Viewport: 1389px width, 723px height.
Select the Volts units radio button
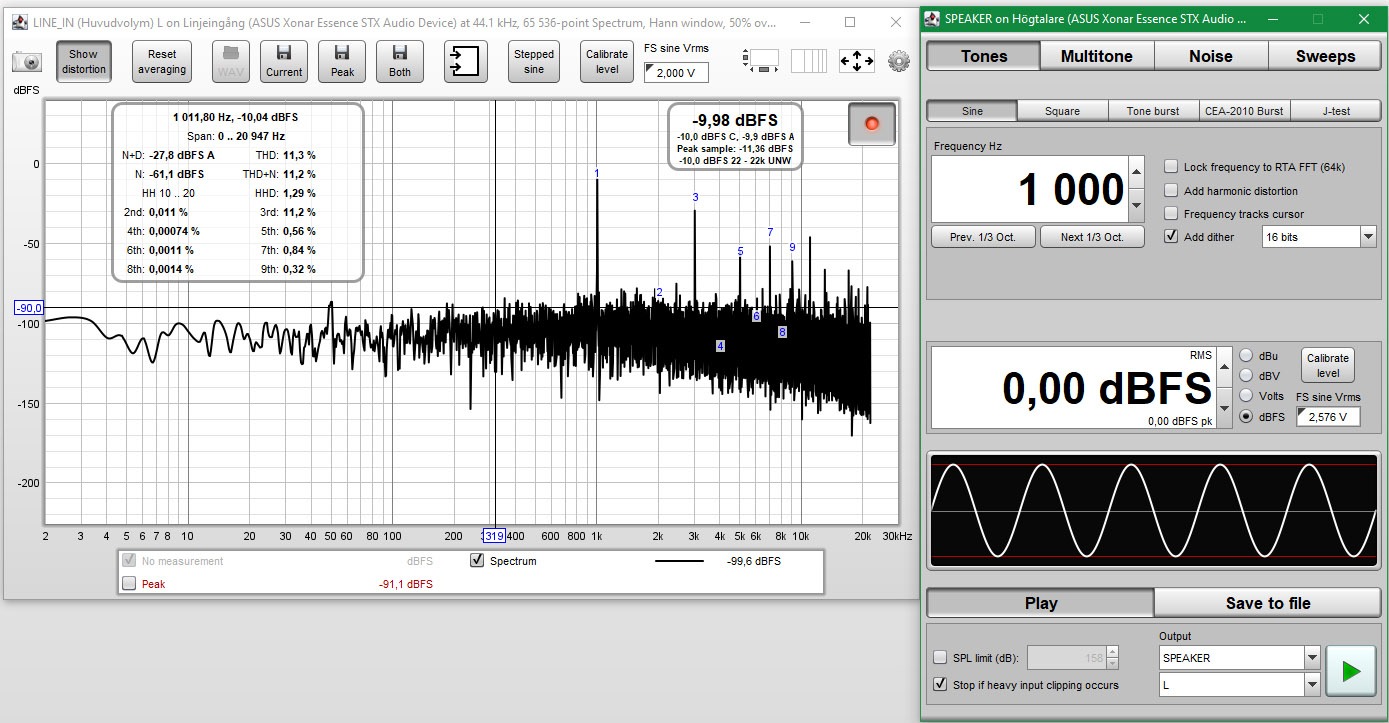[1247, 396]
